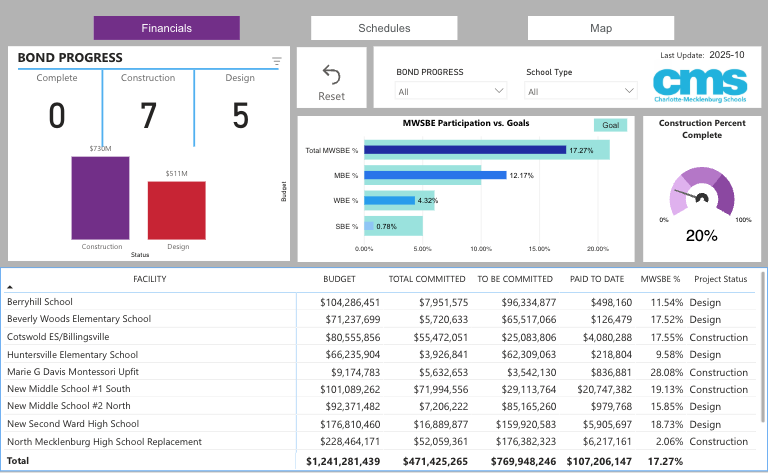Select the New Second Ward High School row
This screenshot has height=473, width=768.
(150, 423)
